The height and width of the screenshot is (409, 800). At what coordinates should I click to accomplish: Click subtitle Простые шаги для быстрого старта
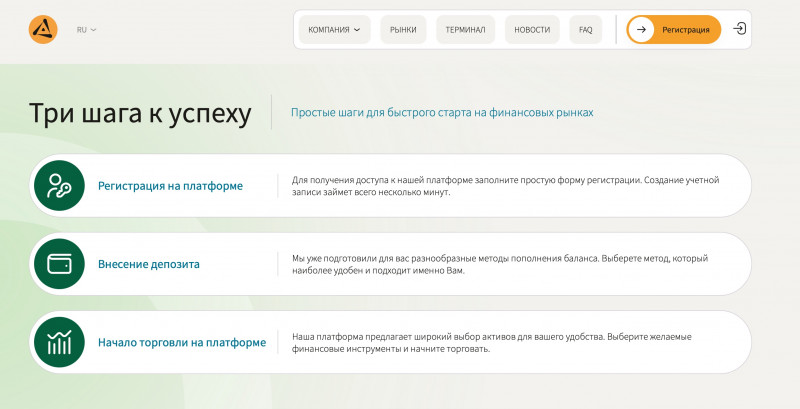pos(442,112)
